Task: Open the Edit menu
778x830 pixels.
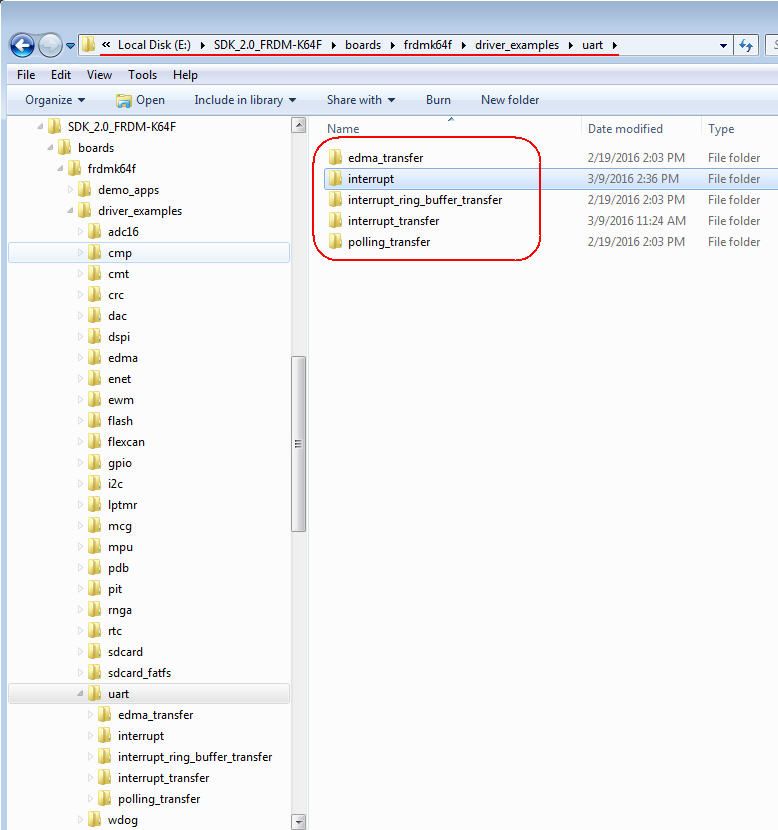Action: (x=61, y=75)
